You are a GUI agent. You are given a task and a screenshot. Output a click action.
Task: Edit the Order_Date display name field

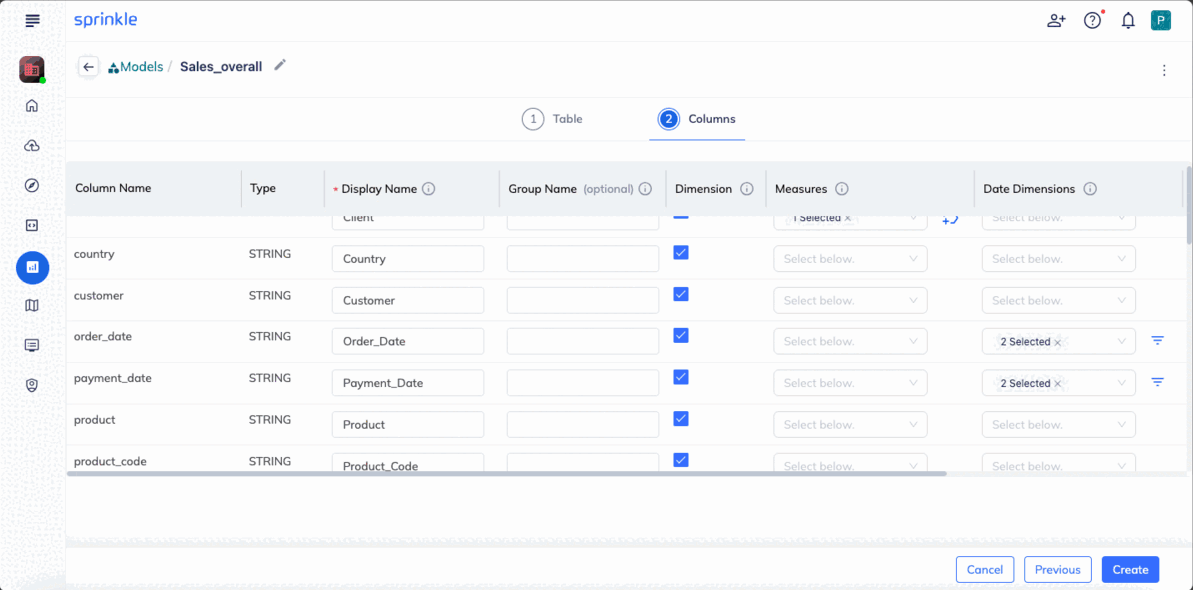click(408, 342)
